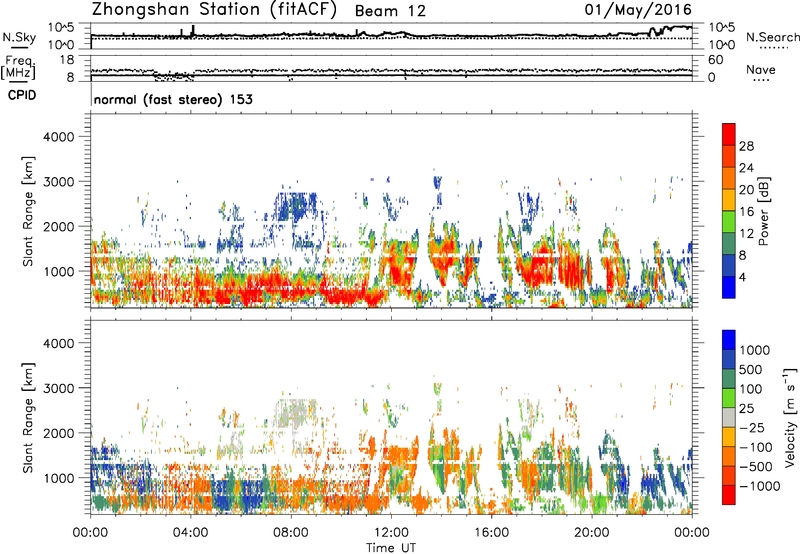Pick the gray −25 to 25 velocity segment
Viewport: 800px width, 554px height.
click(729, 418)
